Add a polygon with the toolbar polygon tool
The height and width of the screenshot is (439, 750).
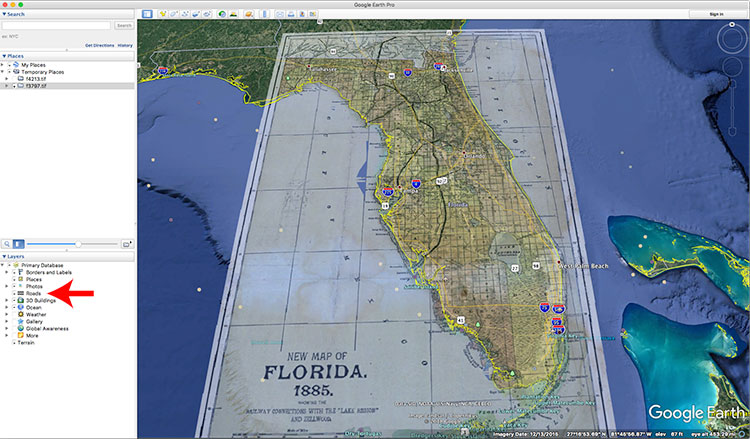coord(174,14)
